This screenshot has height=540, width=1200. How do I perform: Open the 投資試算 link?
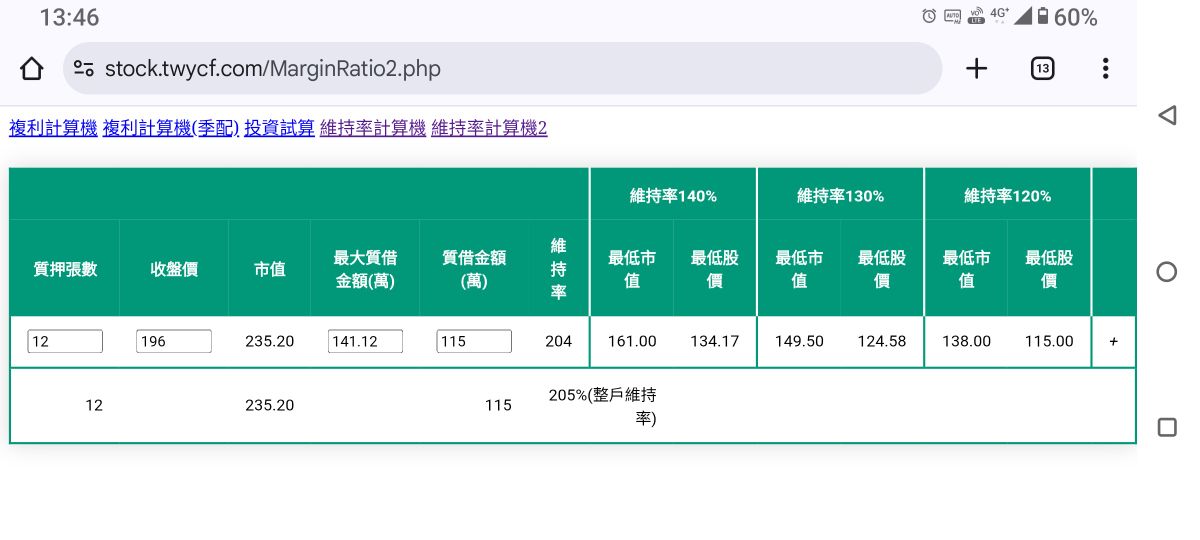pyautogui.click(x=280, y=128)
